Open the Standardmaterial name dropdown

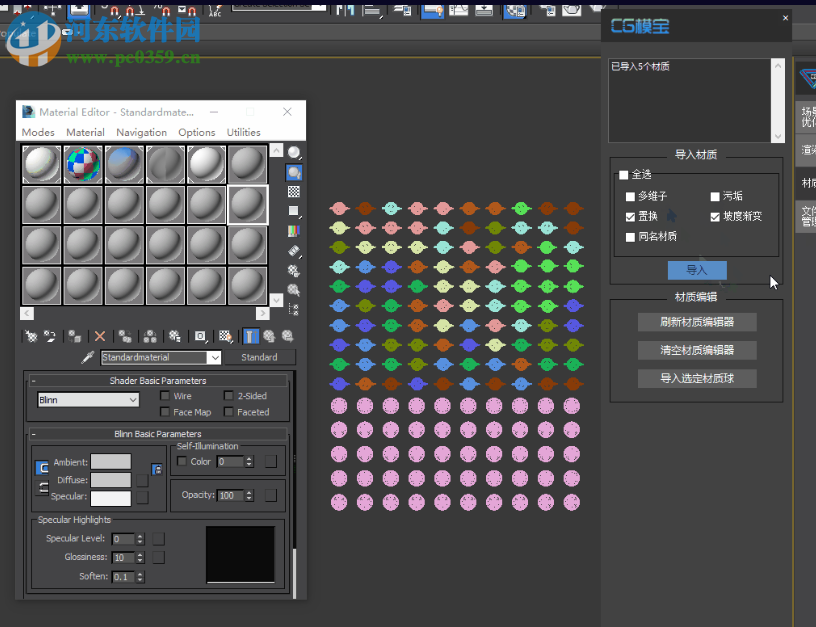point(214,357)
